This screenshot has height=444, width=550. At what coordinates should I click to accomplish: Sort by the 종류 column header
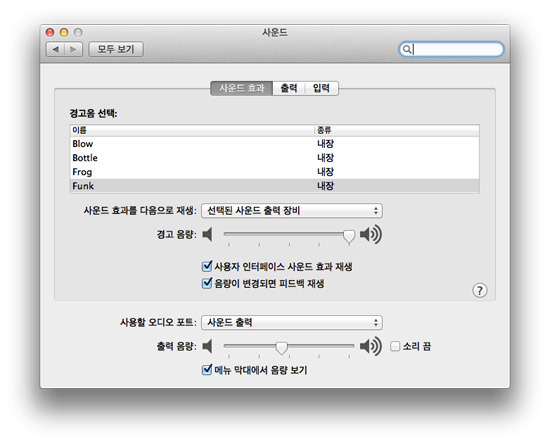pyautogui.click(x=396, y=130)
